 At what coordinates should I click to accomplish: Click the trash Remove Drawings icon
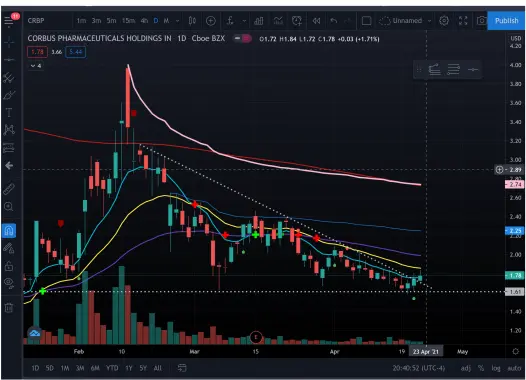coord(9,308)
